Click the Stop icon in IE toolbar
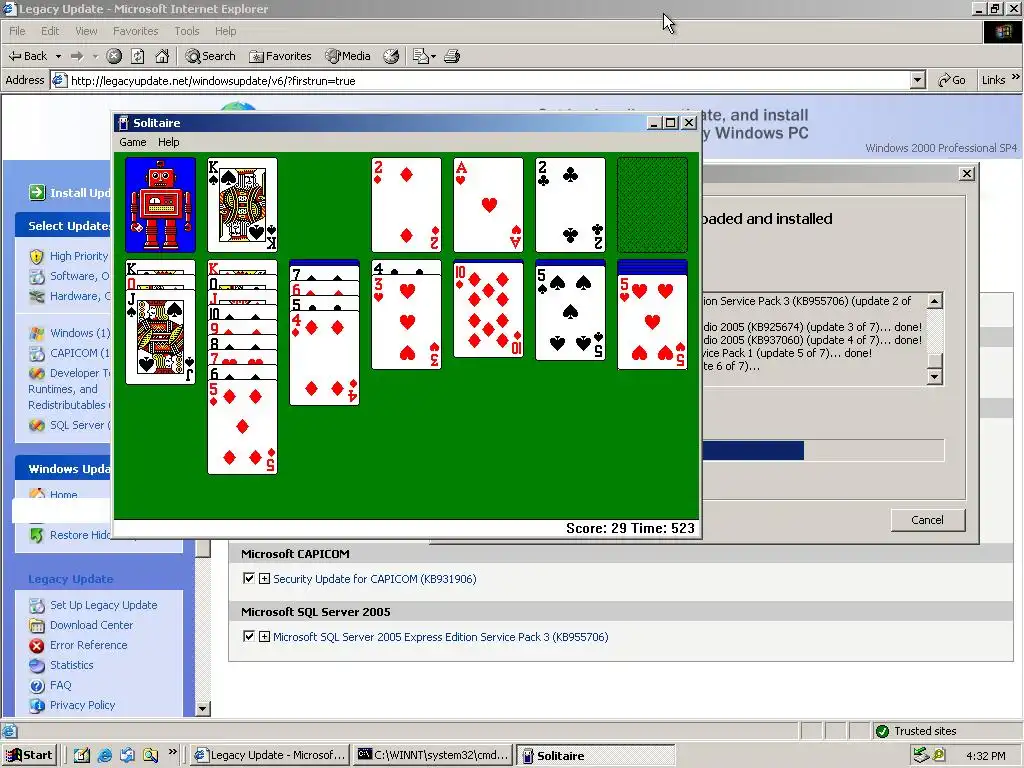The image size is (1024, 768). coord(114,56)
